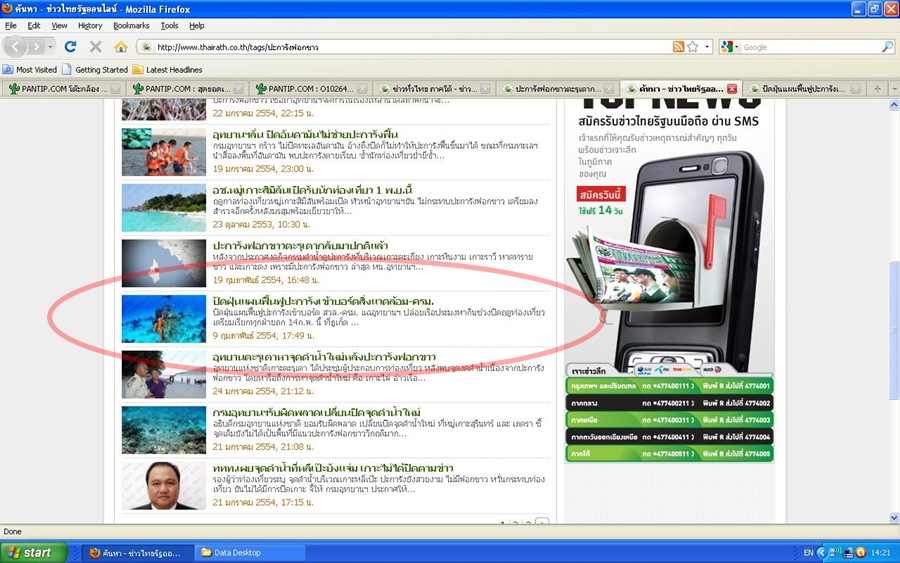Open the View menu
The image size is (900, 563).
(x=59, y=25)
